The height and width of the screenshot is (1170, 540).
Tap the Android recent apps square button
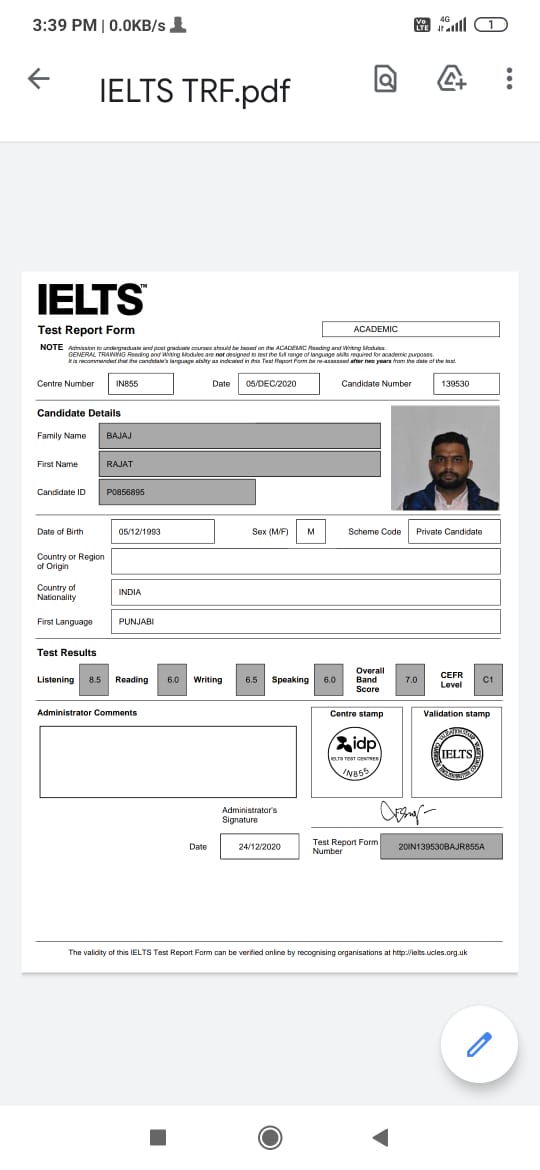158,1137
